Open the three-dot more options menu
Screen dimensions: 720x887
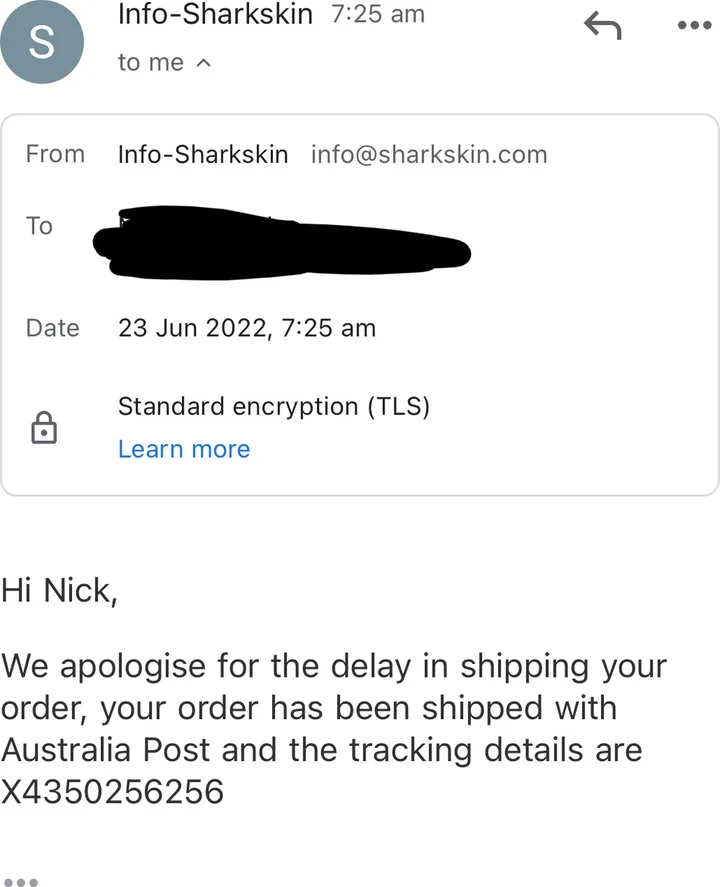(x=693, y=26)
